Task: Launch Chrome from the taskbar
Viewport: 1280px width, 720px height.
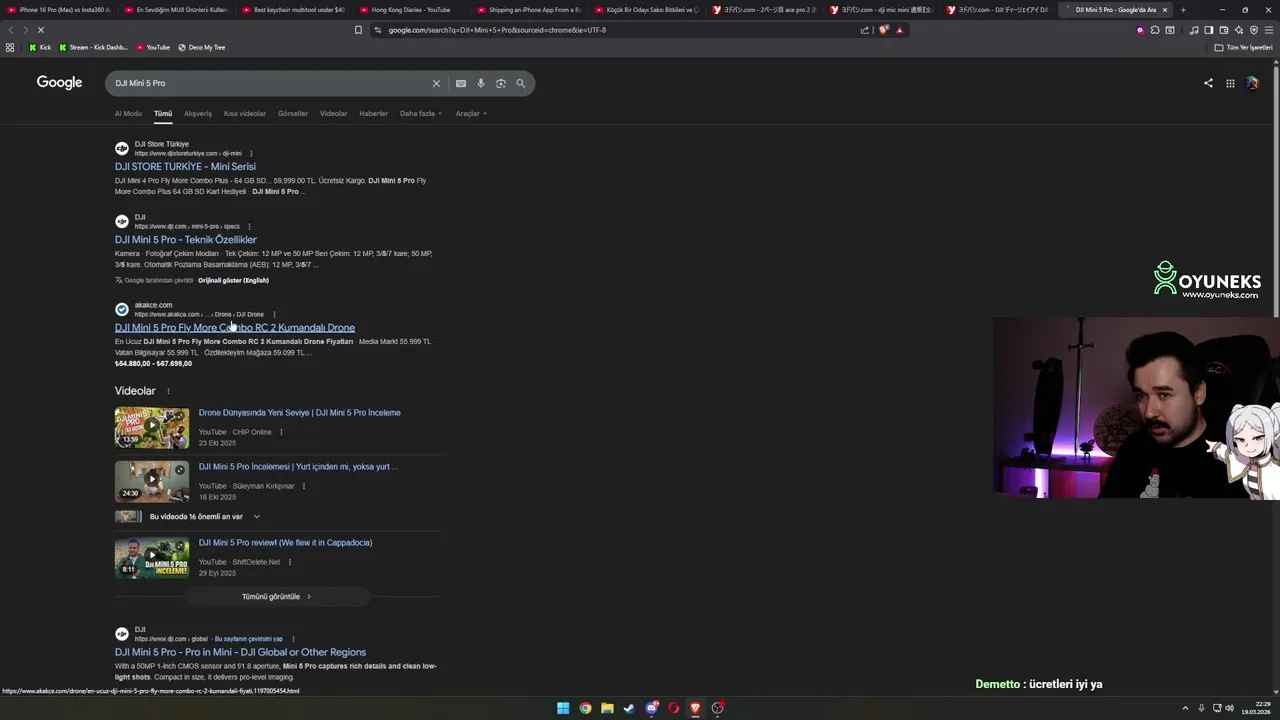Action: pyautogui.click(x=585, y=708)
